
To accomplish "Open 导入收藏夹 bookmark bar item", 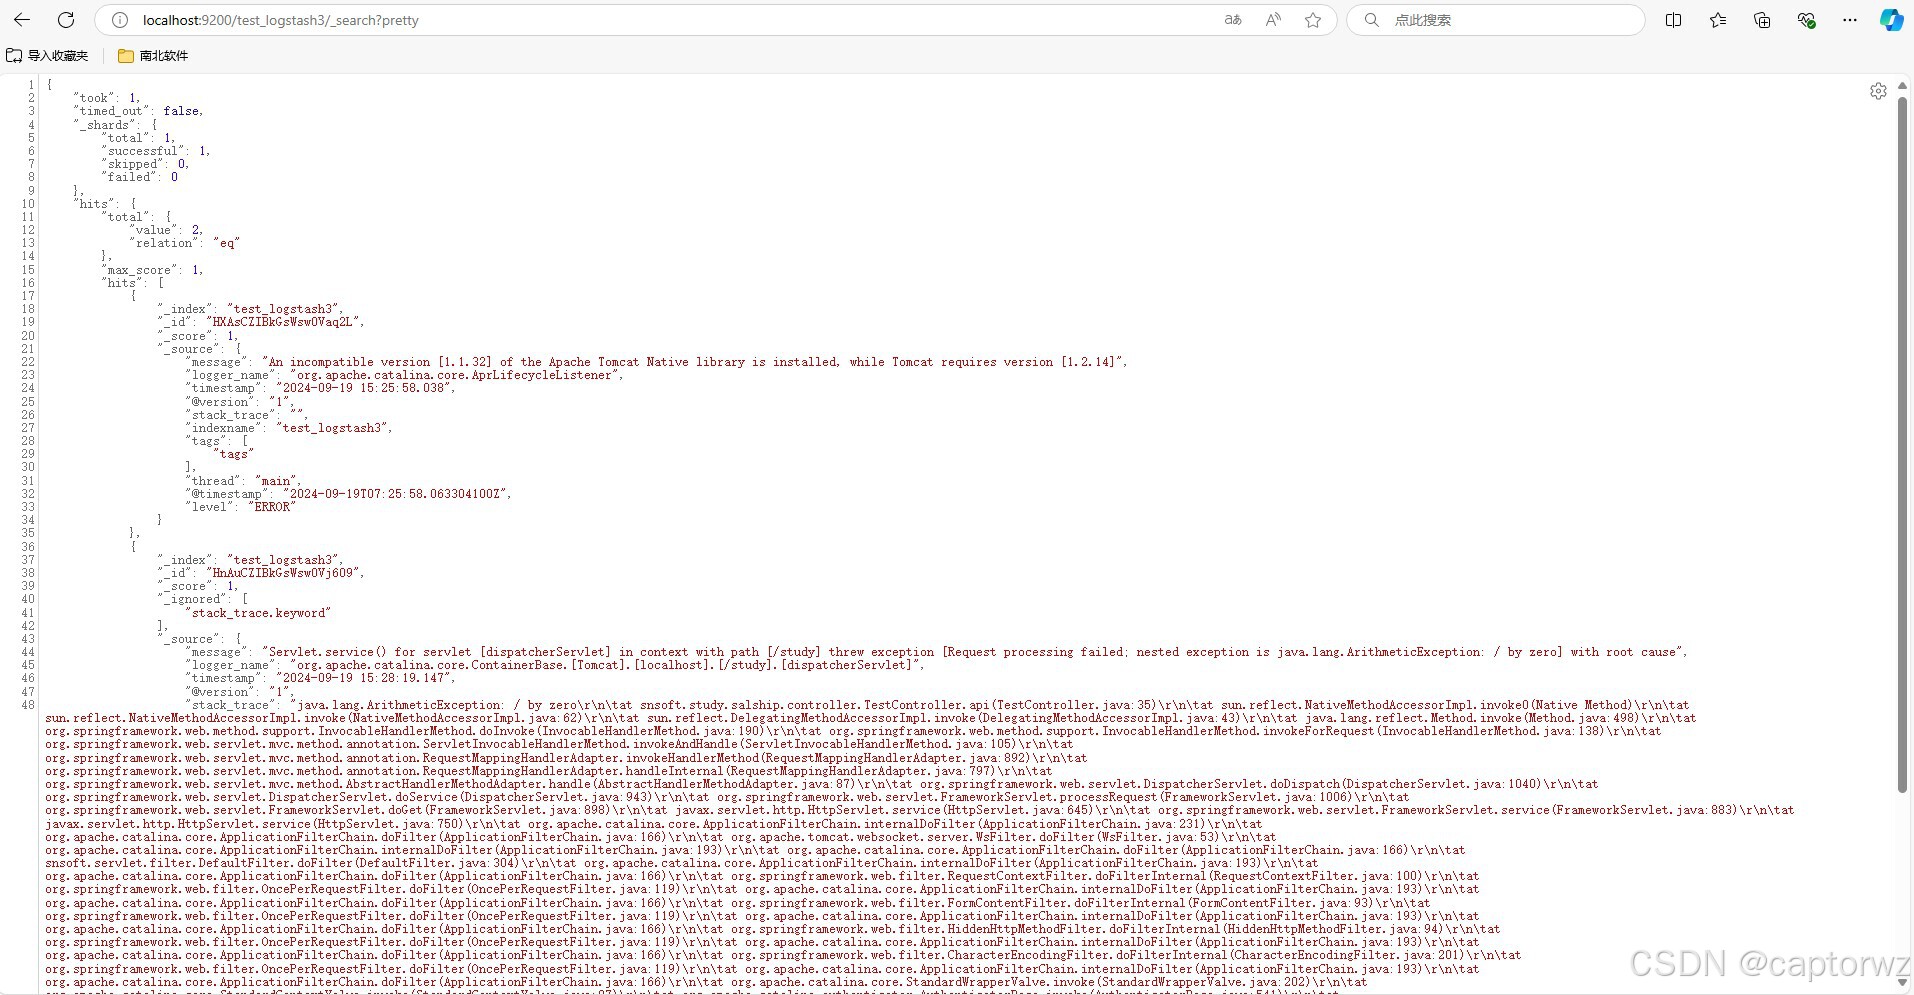I will click(x=47, y=56).
